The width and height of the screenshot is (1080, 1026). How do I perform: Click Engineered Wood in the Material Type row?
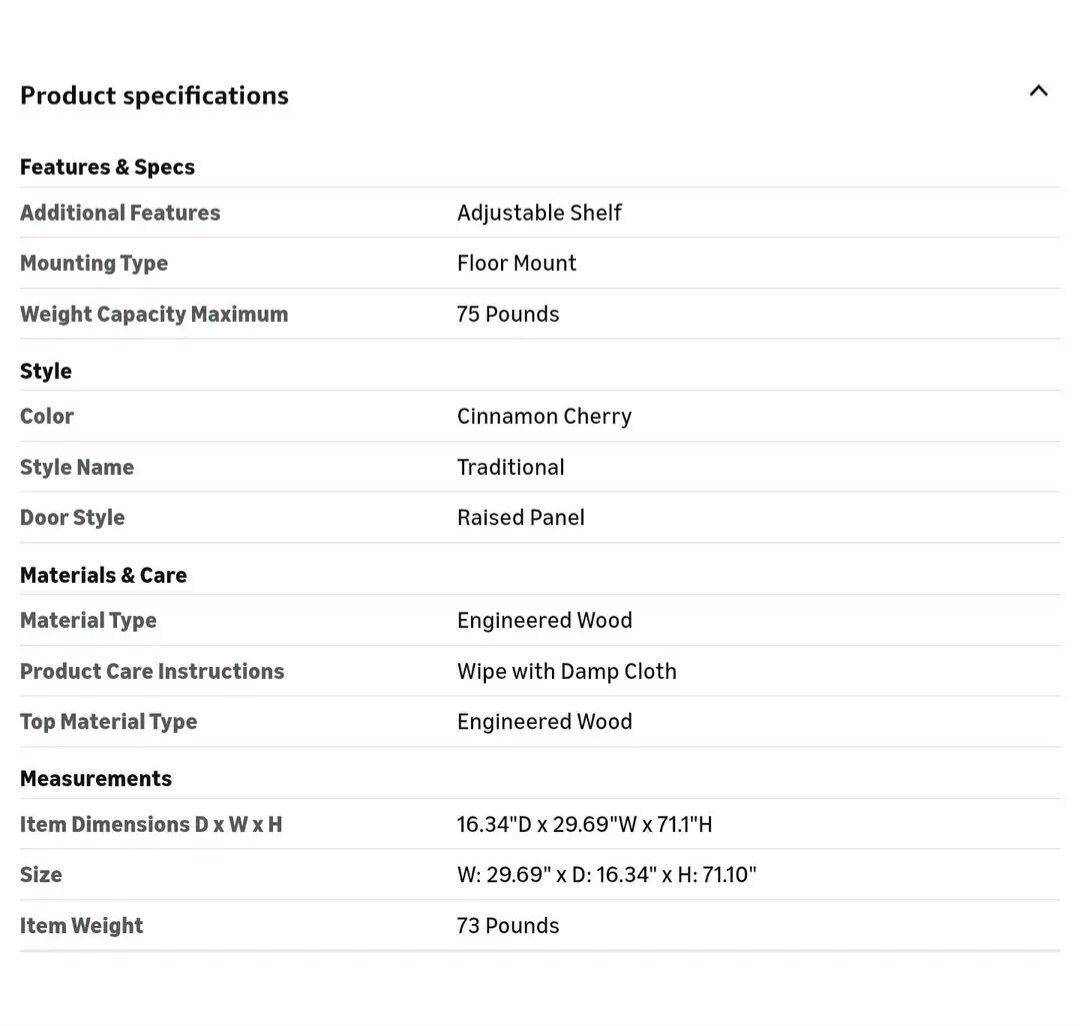(x=544, y=620)
